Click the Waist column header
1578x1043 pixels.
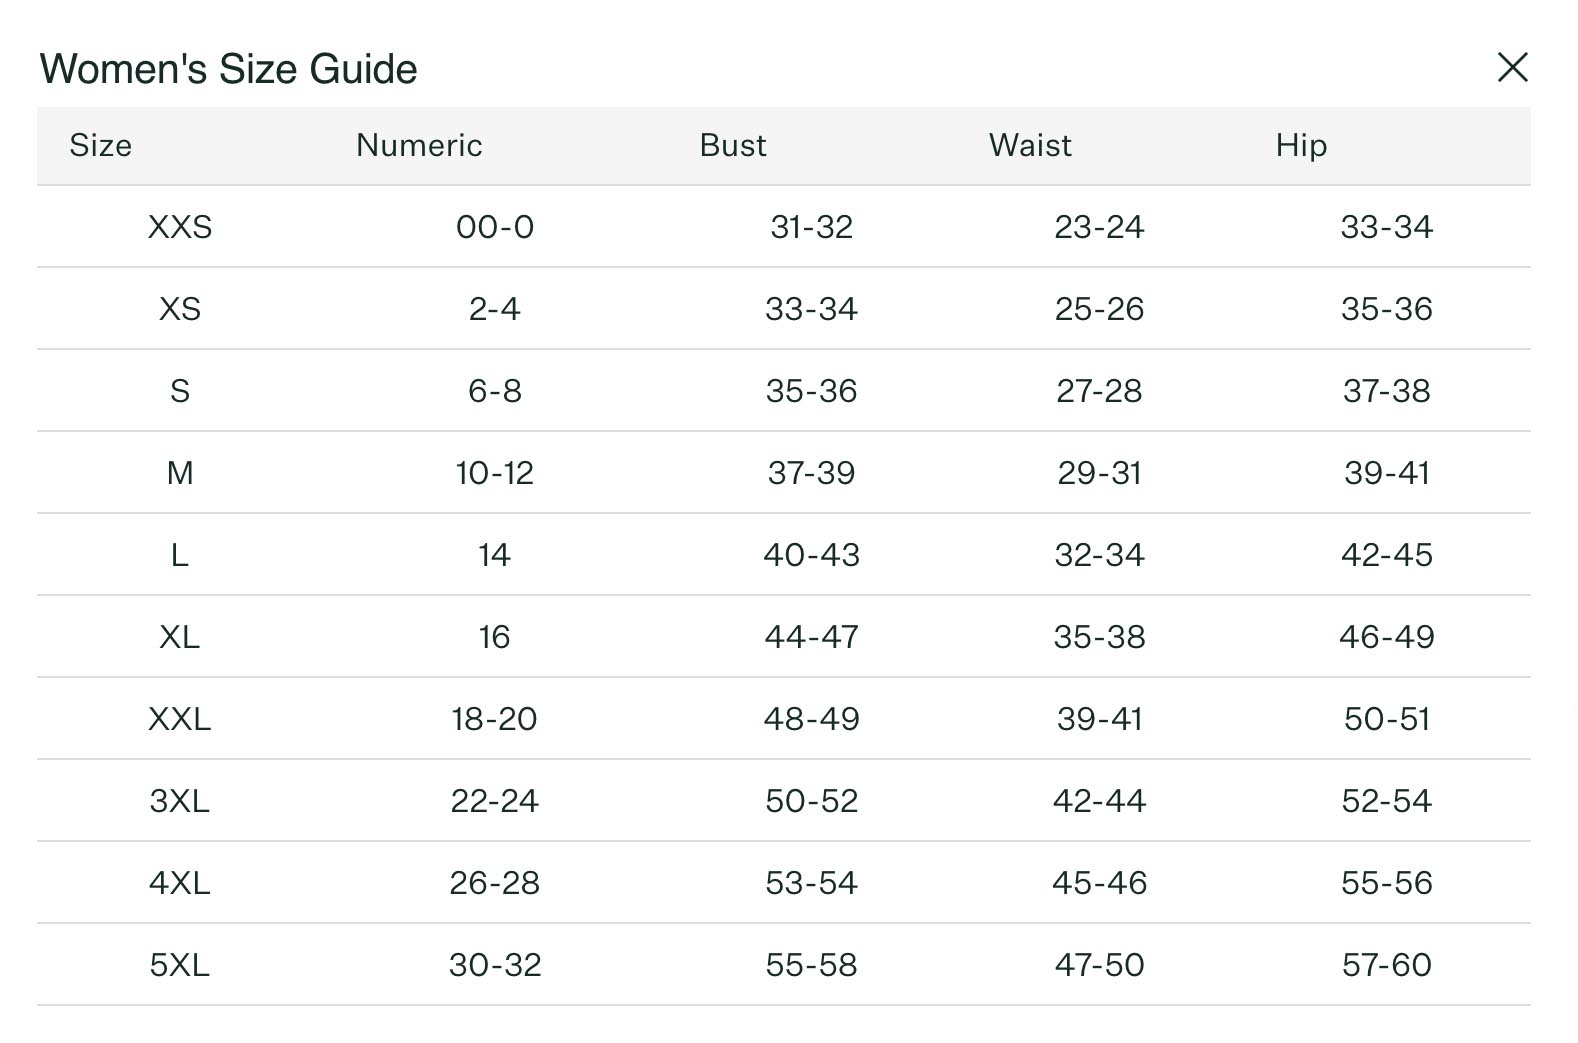coord(1030,145)
